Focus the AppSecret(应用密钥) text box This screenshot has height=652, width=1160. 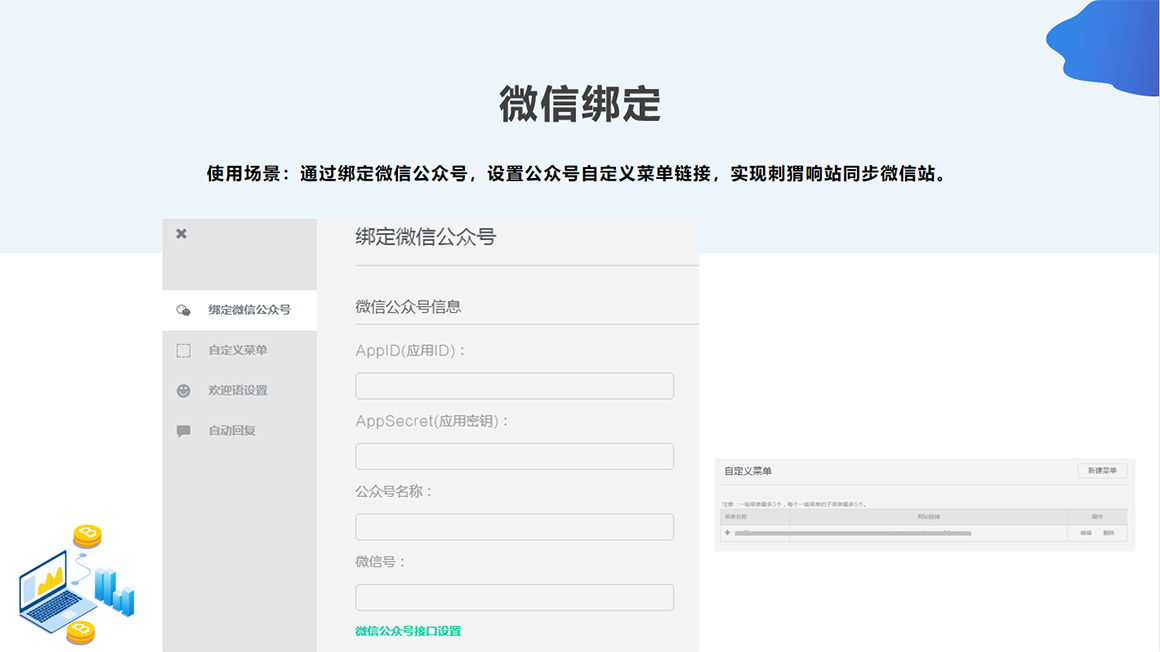(514, 456)
